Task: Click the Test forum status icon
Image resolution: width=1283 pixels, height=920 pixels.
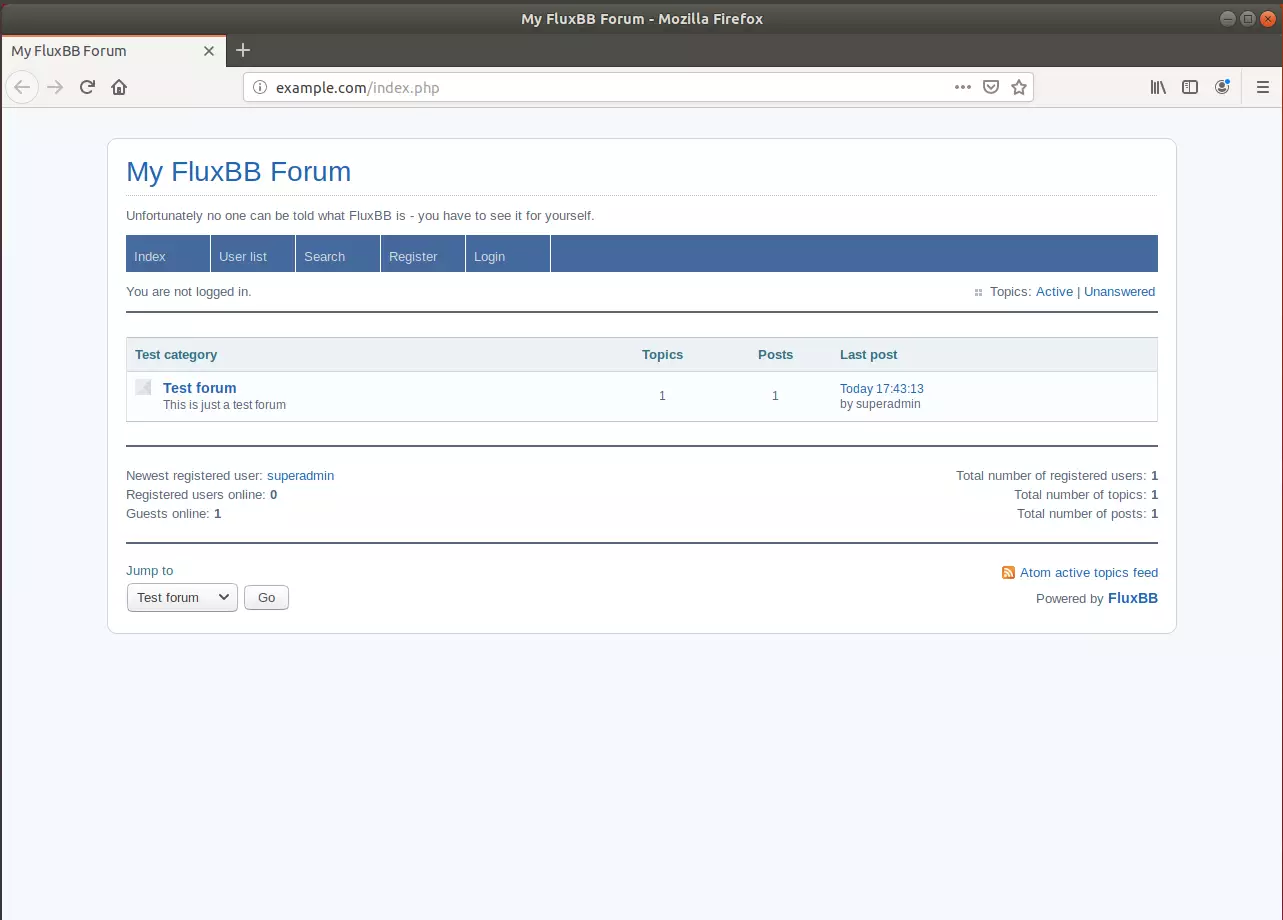Action: pyautogui.click(x=143, y=387)
